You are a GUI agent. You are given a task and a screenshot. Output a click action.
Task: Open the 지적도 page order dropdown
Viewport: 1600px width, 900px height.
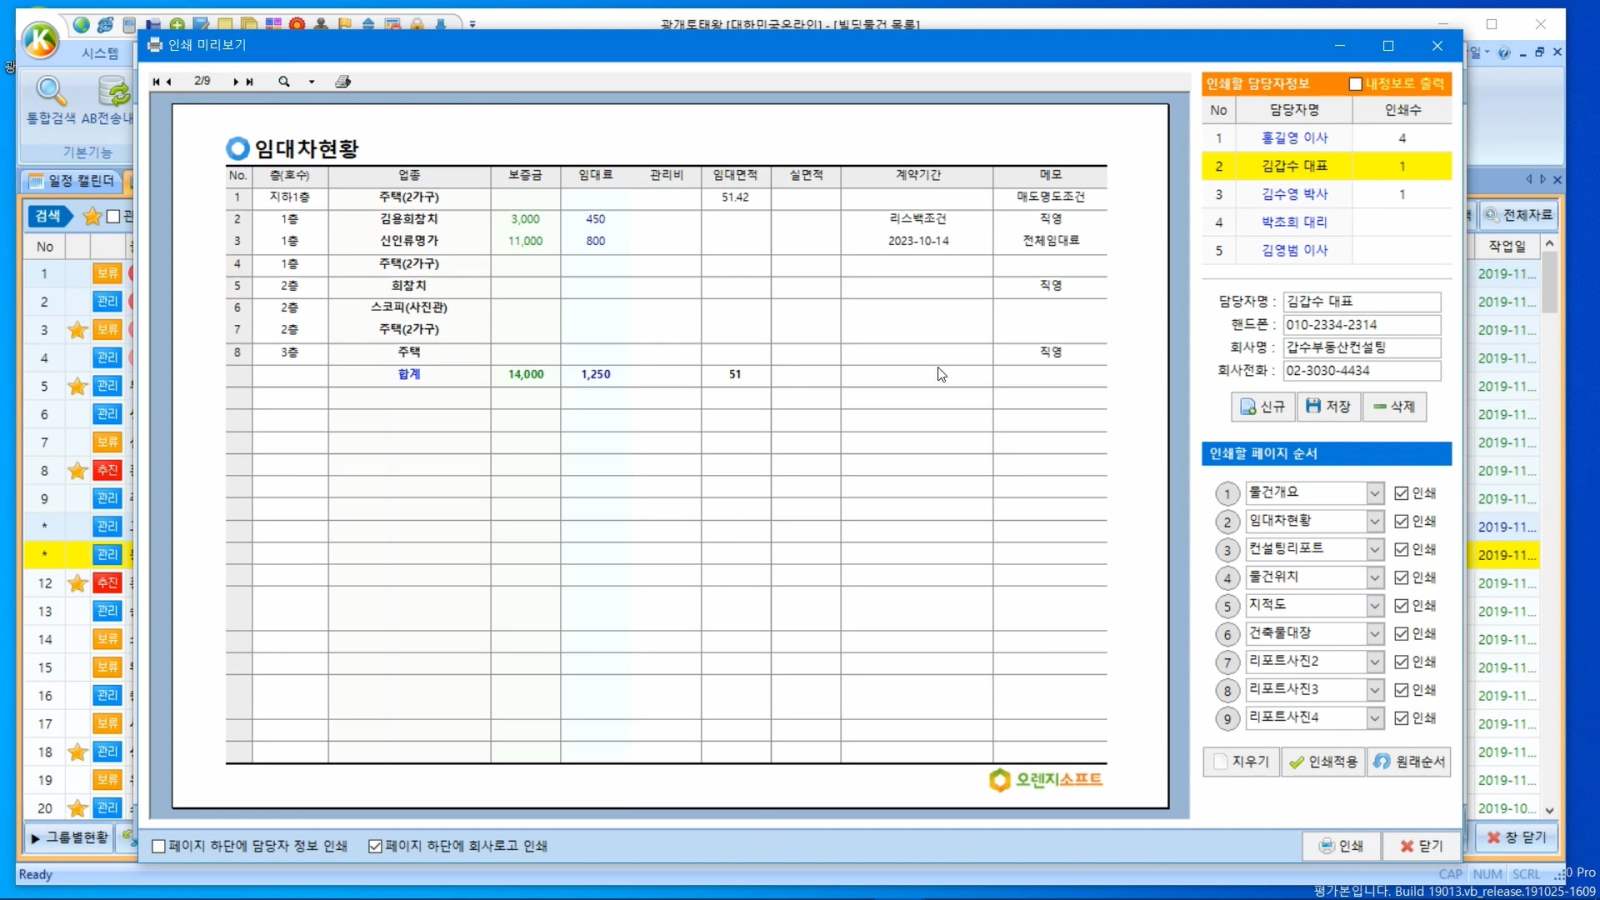point(1375,606)
